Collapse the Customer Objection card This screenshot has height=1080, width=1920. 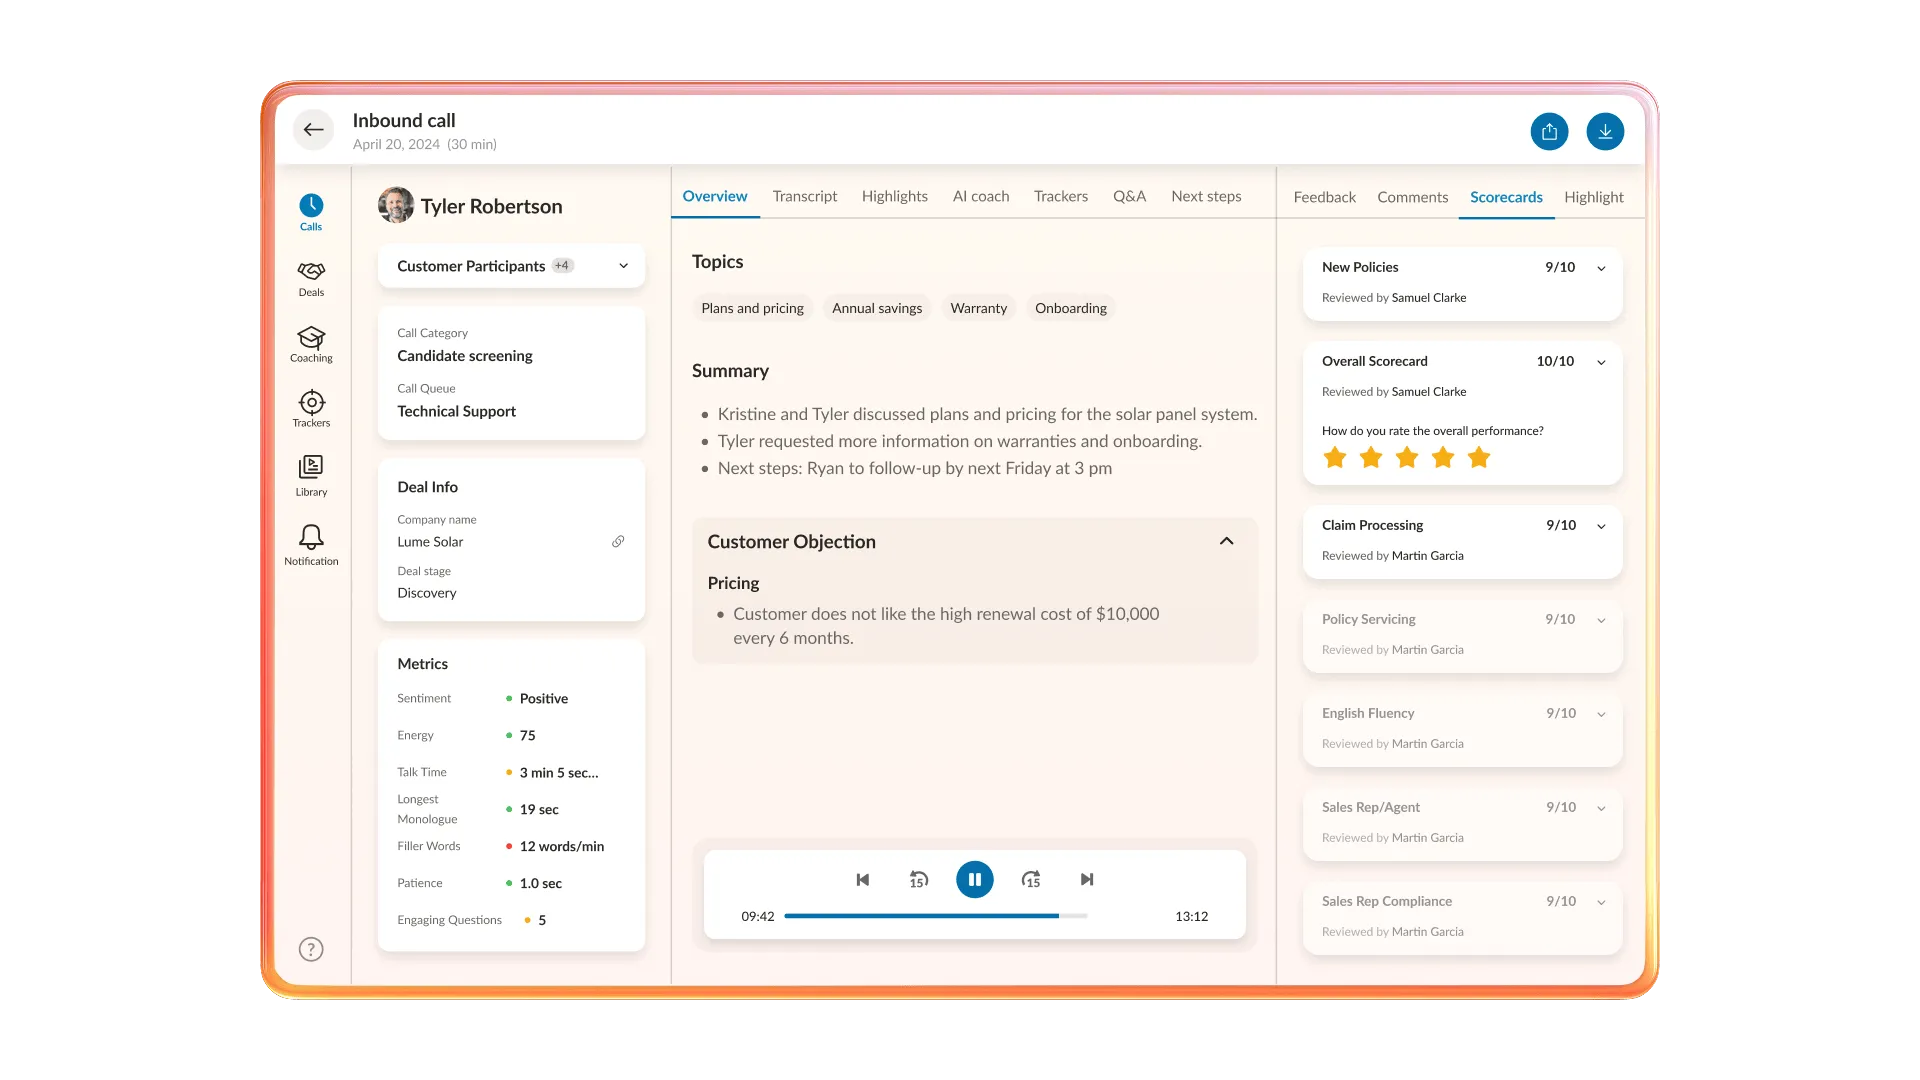click(x=1226, y=540)
